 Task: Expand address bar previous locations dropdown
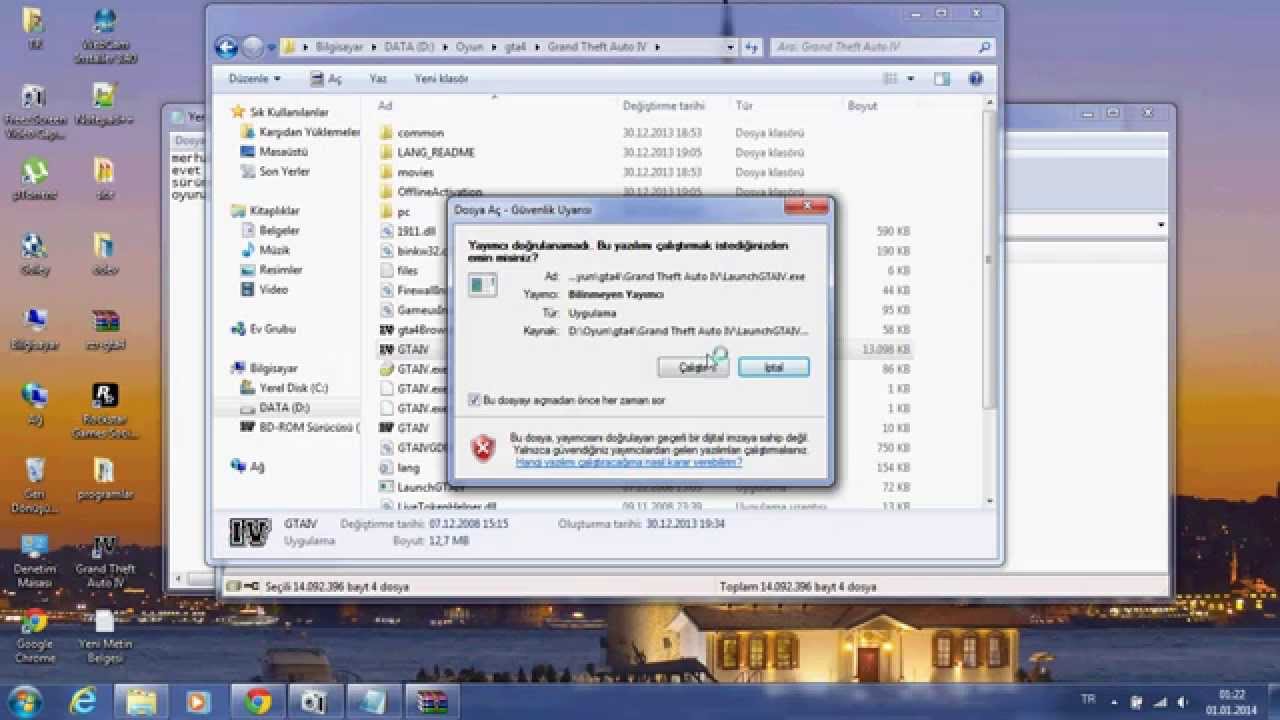point(731,47)
